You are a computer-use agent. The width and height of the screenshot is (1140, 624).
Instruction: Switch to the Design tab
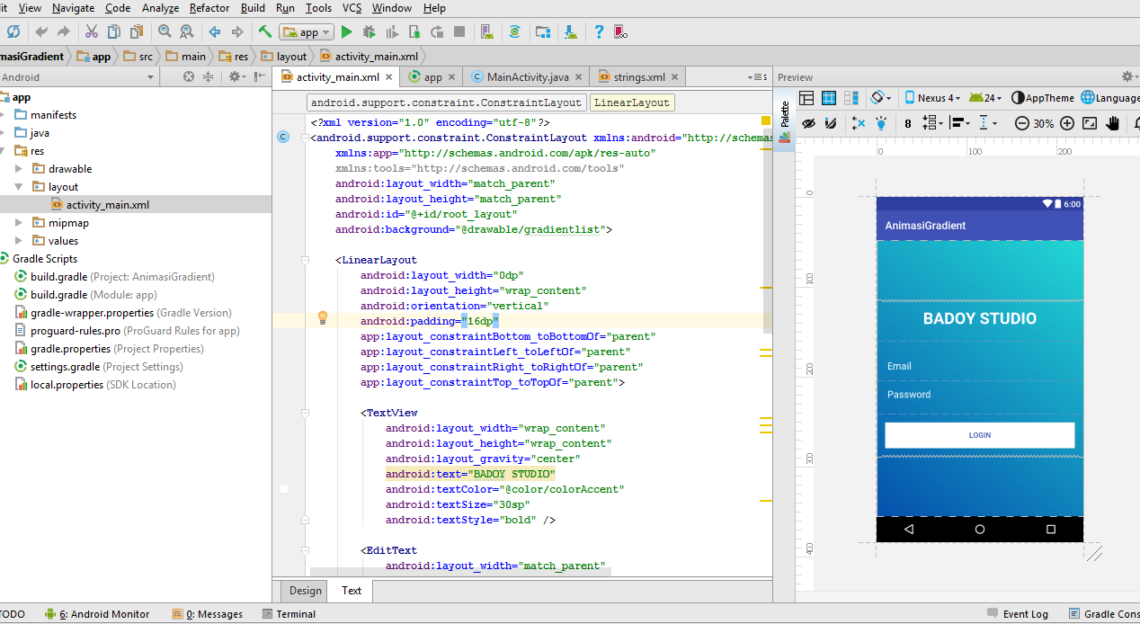305,590
